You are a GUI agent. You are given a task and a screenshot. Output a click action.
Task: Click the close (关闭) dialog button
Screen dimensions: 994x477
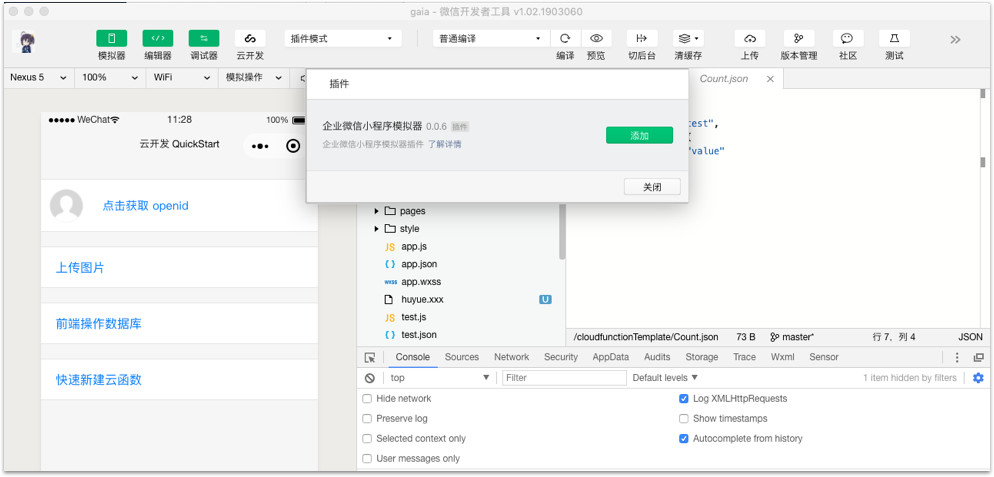pyautogui.click(x=652, y=187)
